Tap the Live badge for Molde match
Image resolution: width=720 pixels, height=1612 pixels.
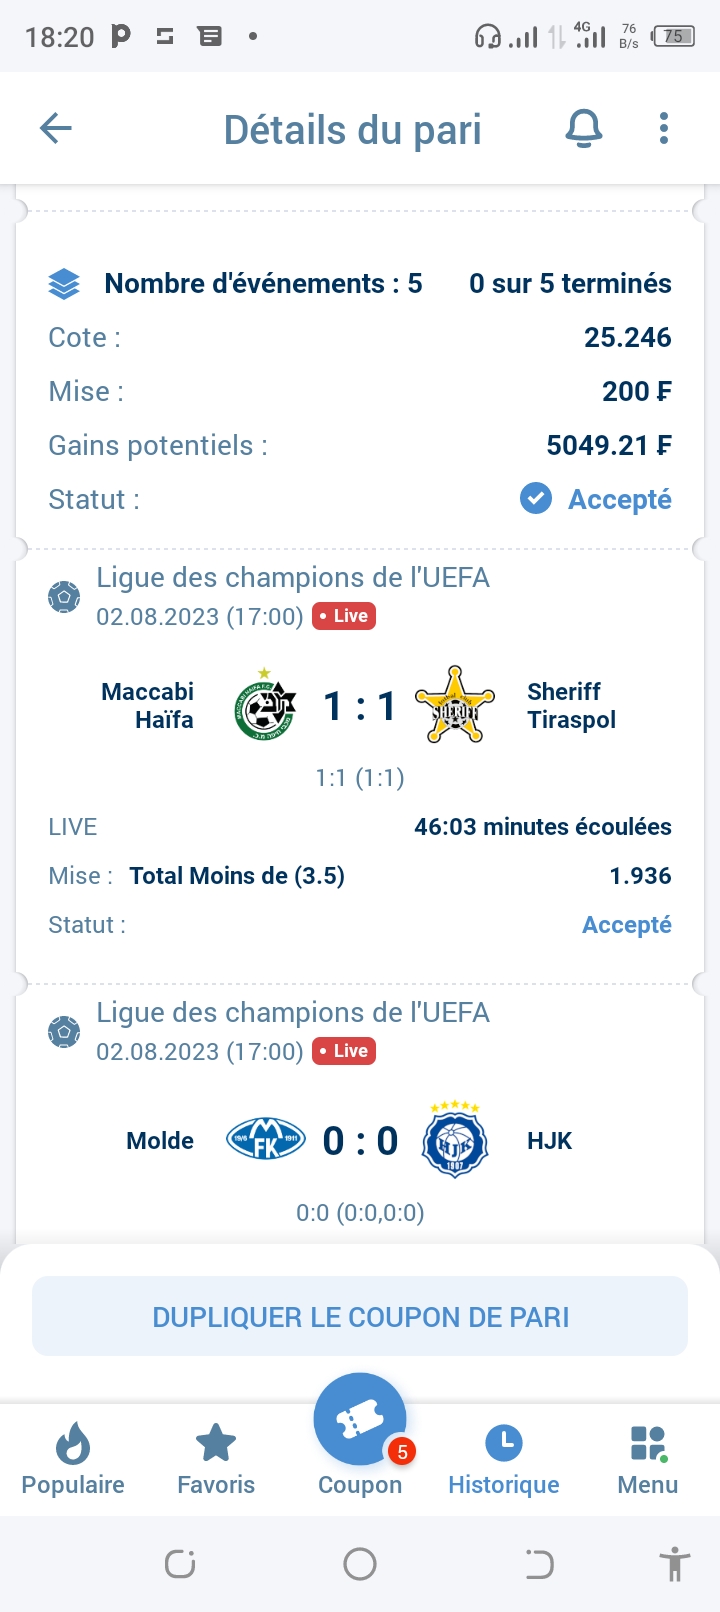tap(344, 1051)
